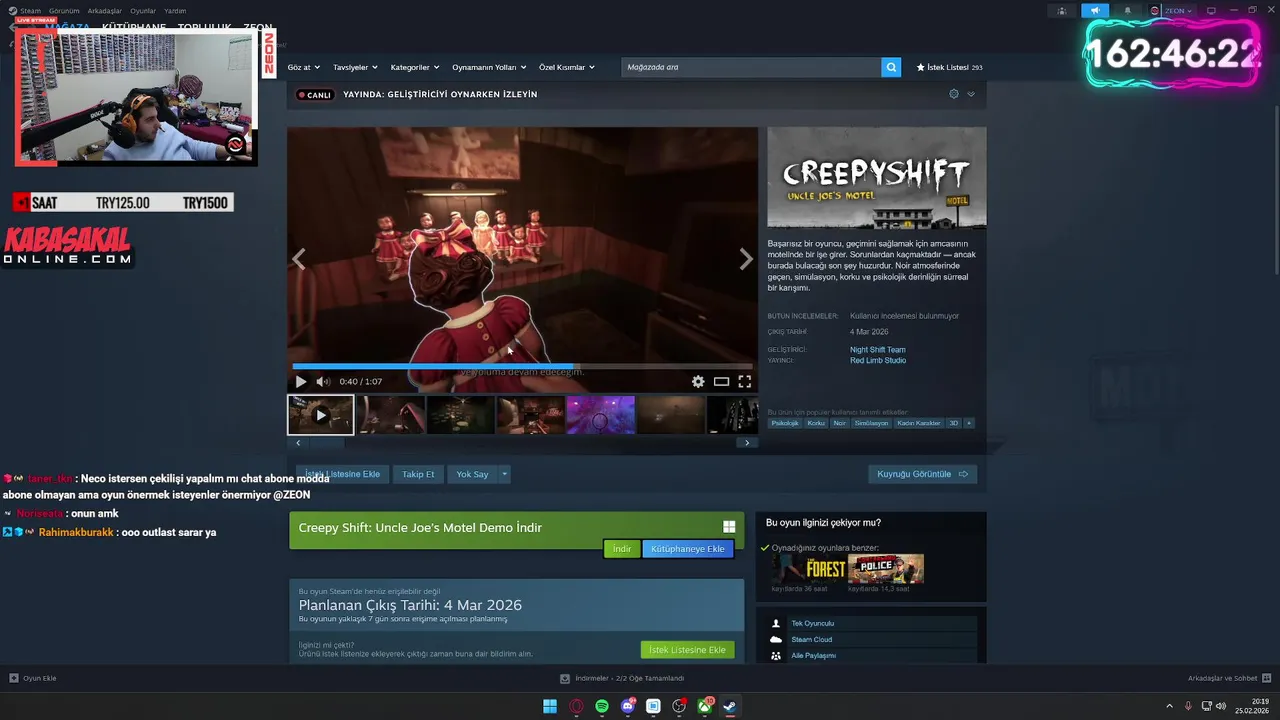The image size is (1280, 720).
Task: Click green İstek Listesine Ekle in release box
Action: (687, 650)
